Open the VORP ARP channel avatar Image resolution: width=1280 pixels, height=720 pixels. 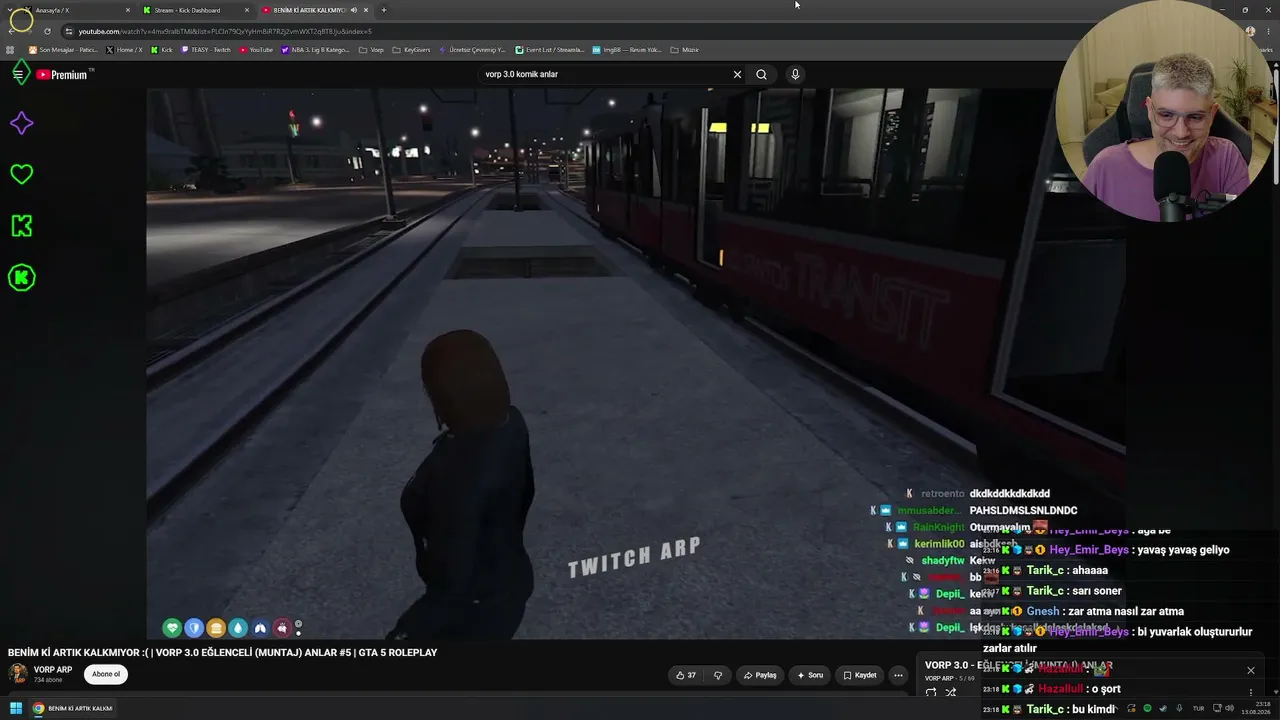click(x=17, y=674)
